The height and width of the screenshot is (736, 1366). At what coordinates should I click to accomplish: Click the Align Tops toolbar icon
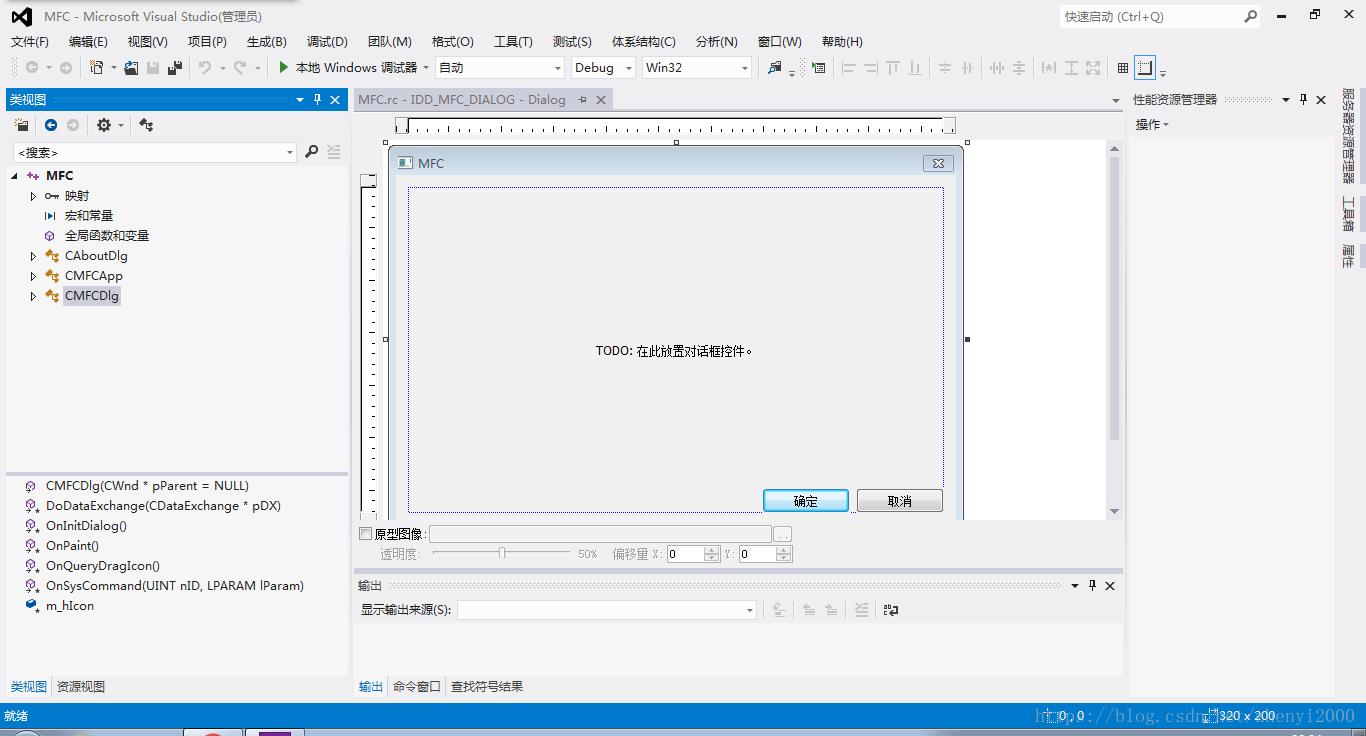(893, 67)
